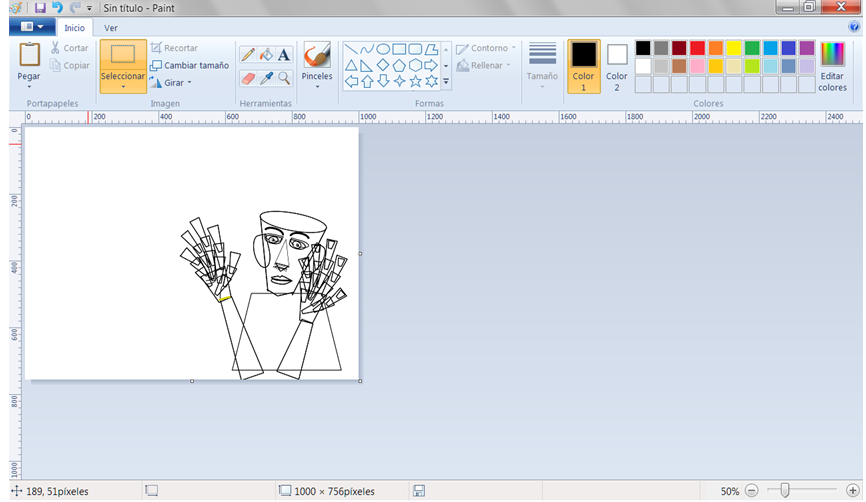Click the zoom out minus button
Viewport: 866px width, 502px height.
pyautogui.click(x=751, y=490)
